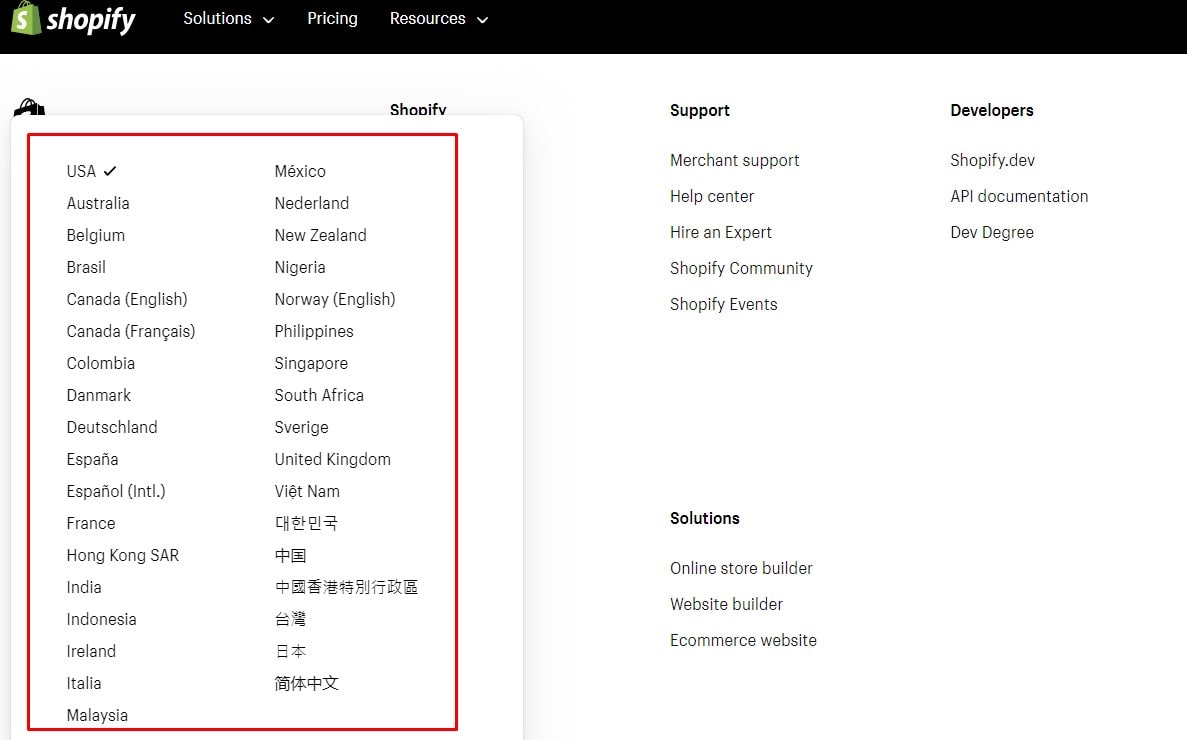
Task: Select Colombia from the list
Action: tap(101, 363)
